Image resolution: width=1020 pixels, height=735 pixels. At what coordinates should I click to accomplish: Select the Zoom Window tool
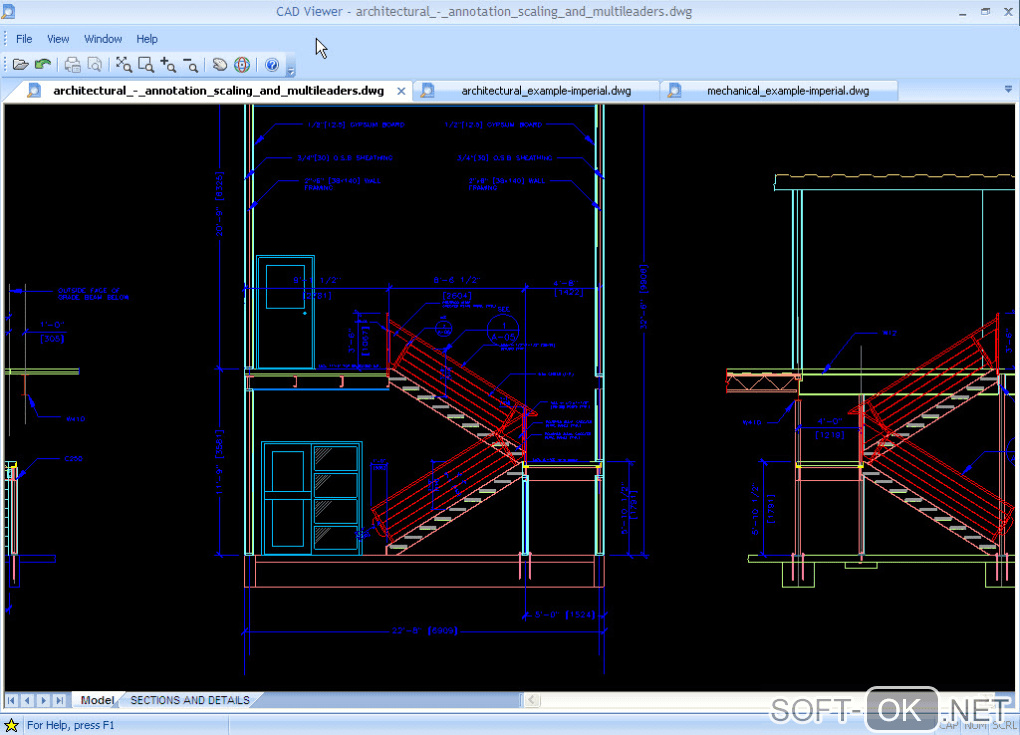click(146, 64)
